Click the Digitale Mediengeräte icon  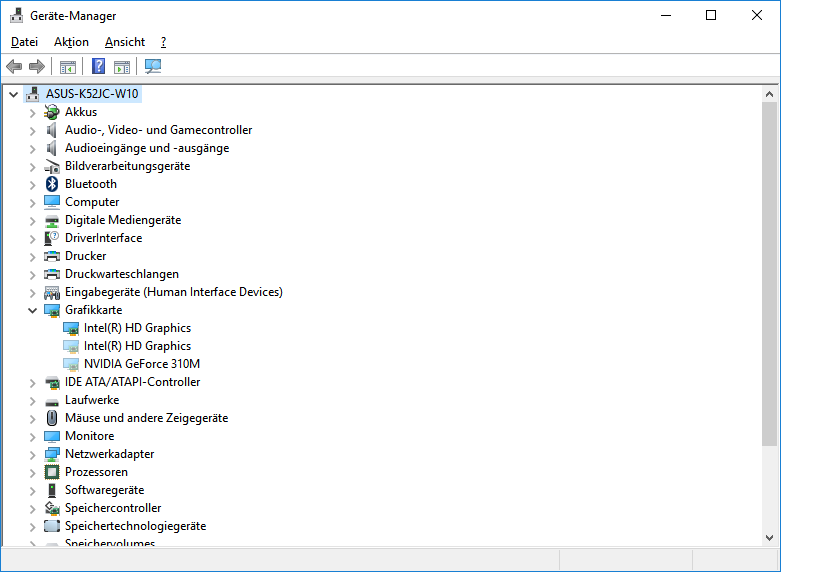click(x=52, y=221)
